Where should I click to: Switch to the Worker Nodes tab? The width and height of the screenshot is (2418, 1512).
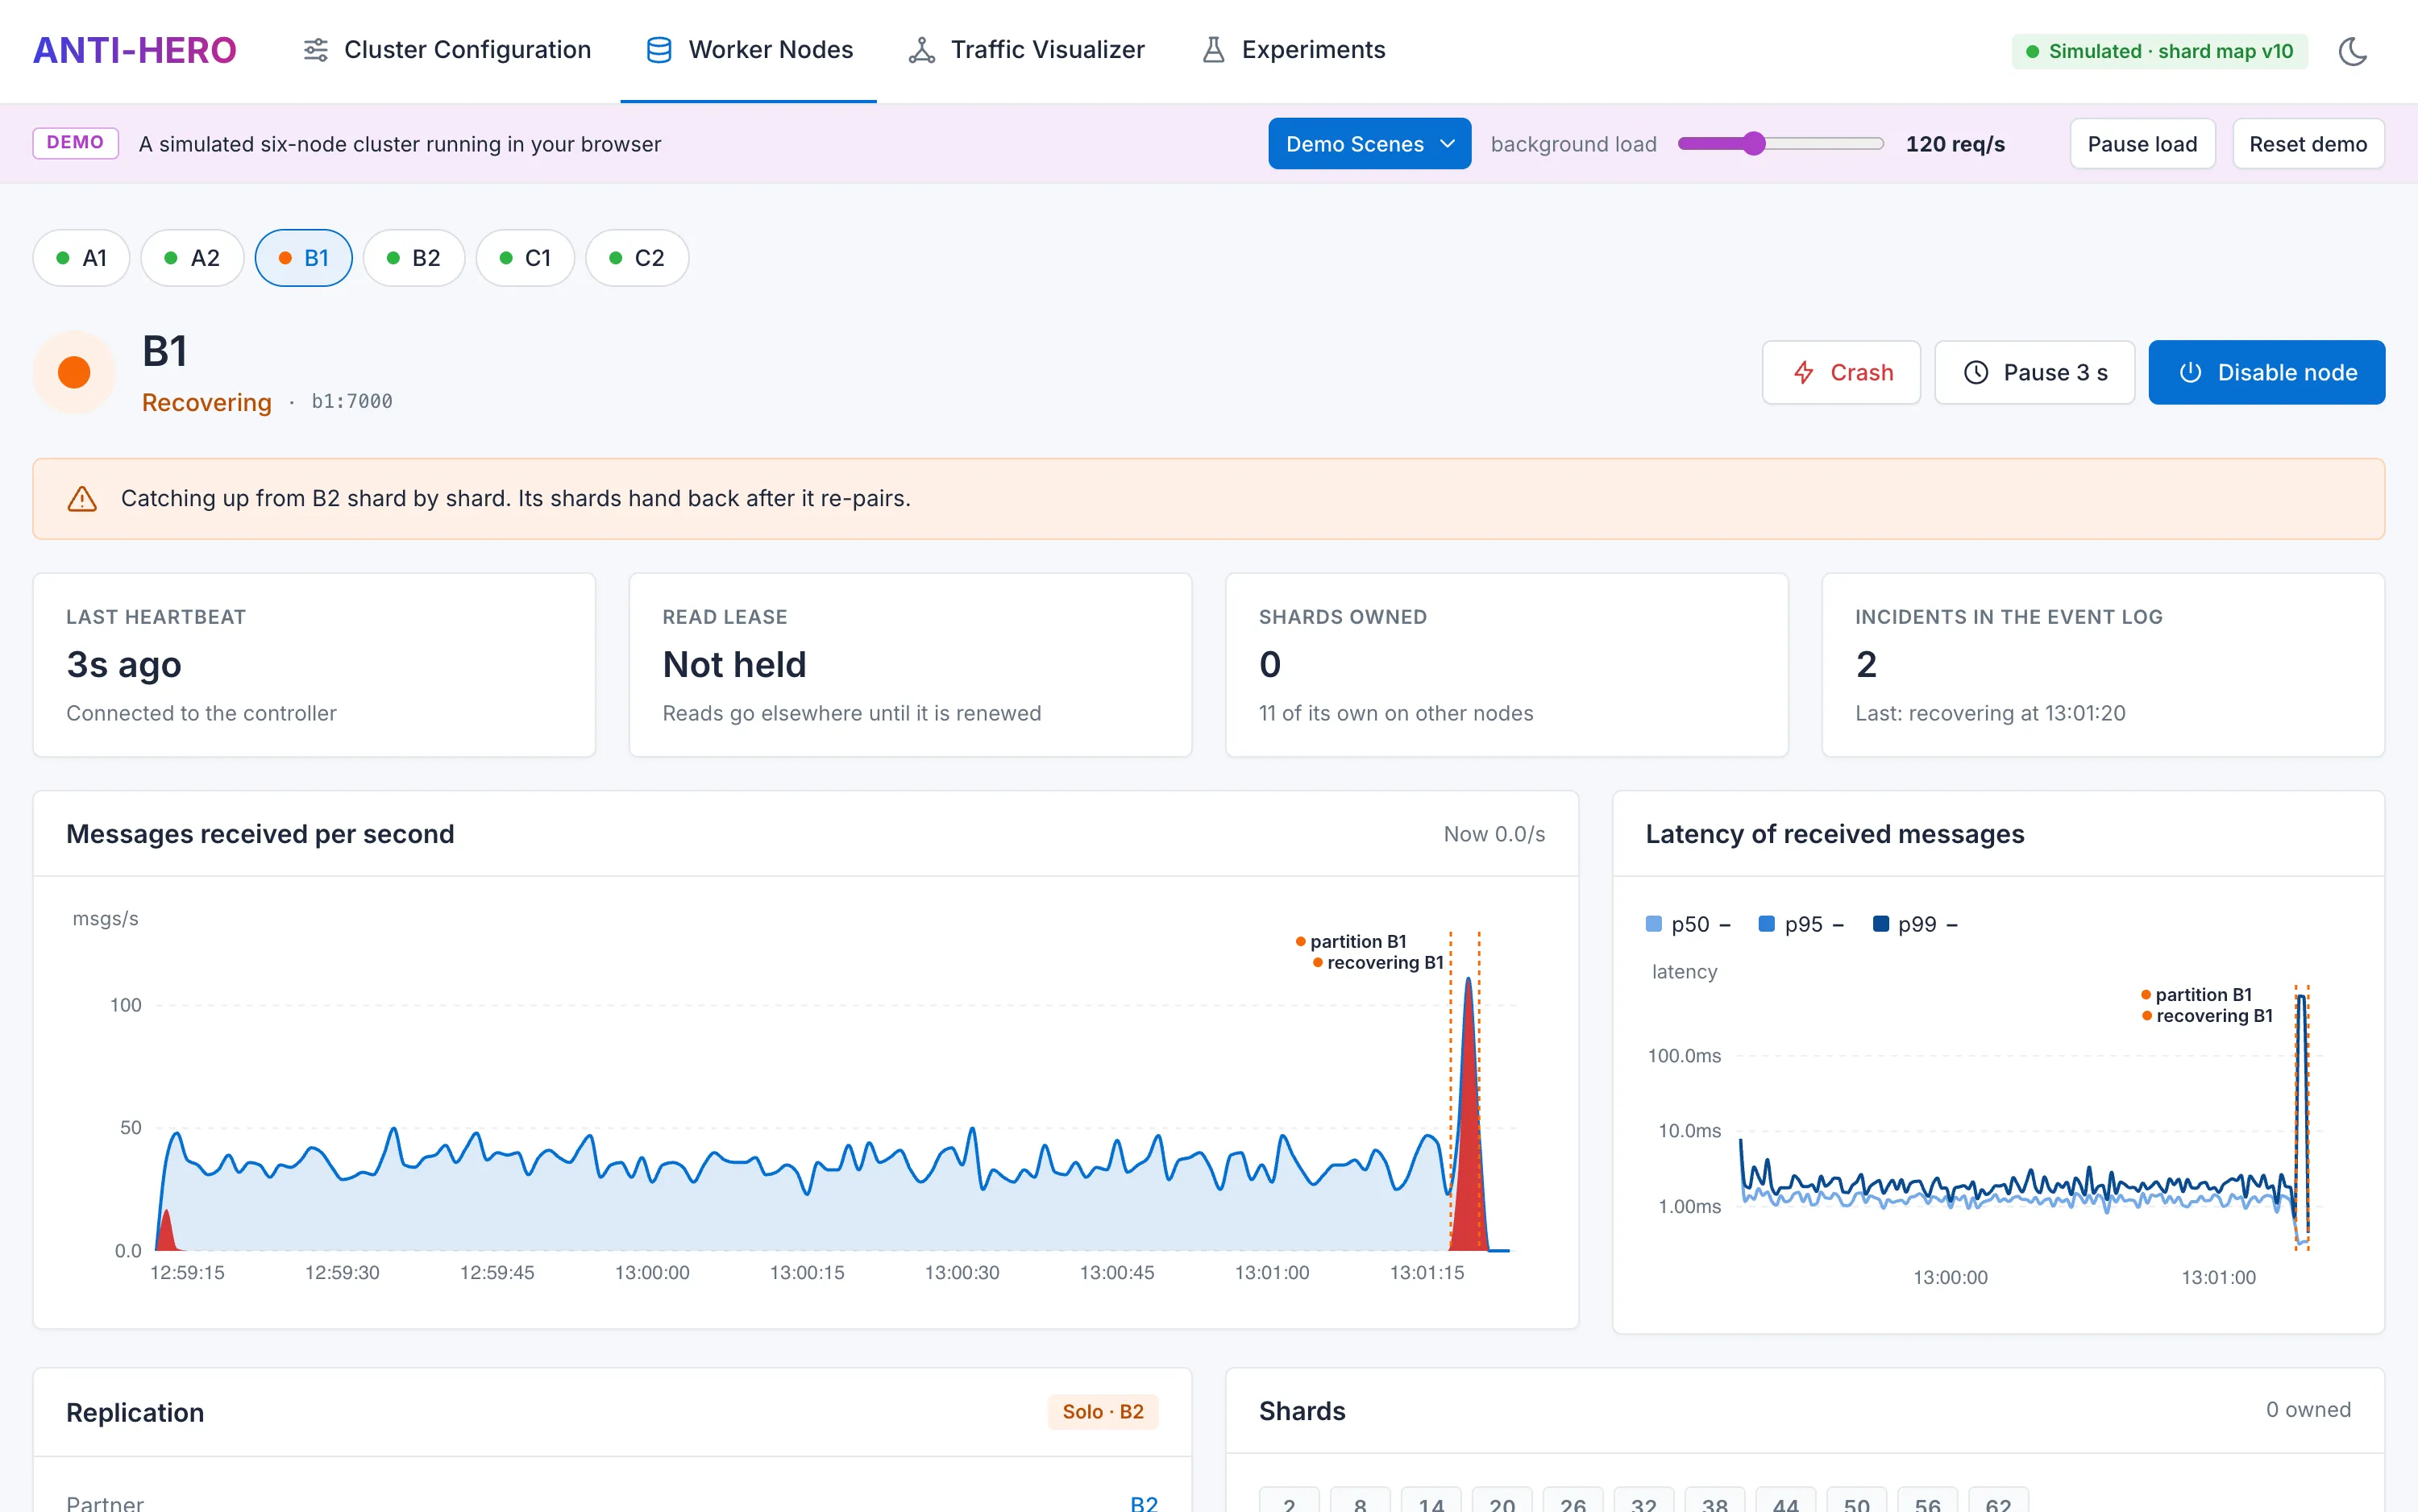coord(749,50)
